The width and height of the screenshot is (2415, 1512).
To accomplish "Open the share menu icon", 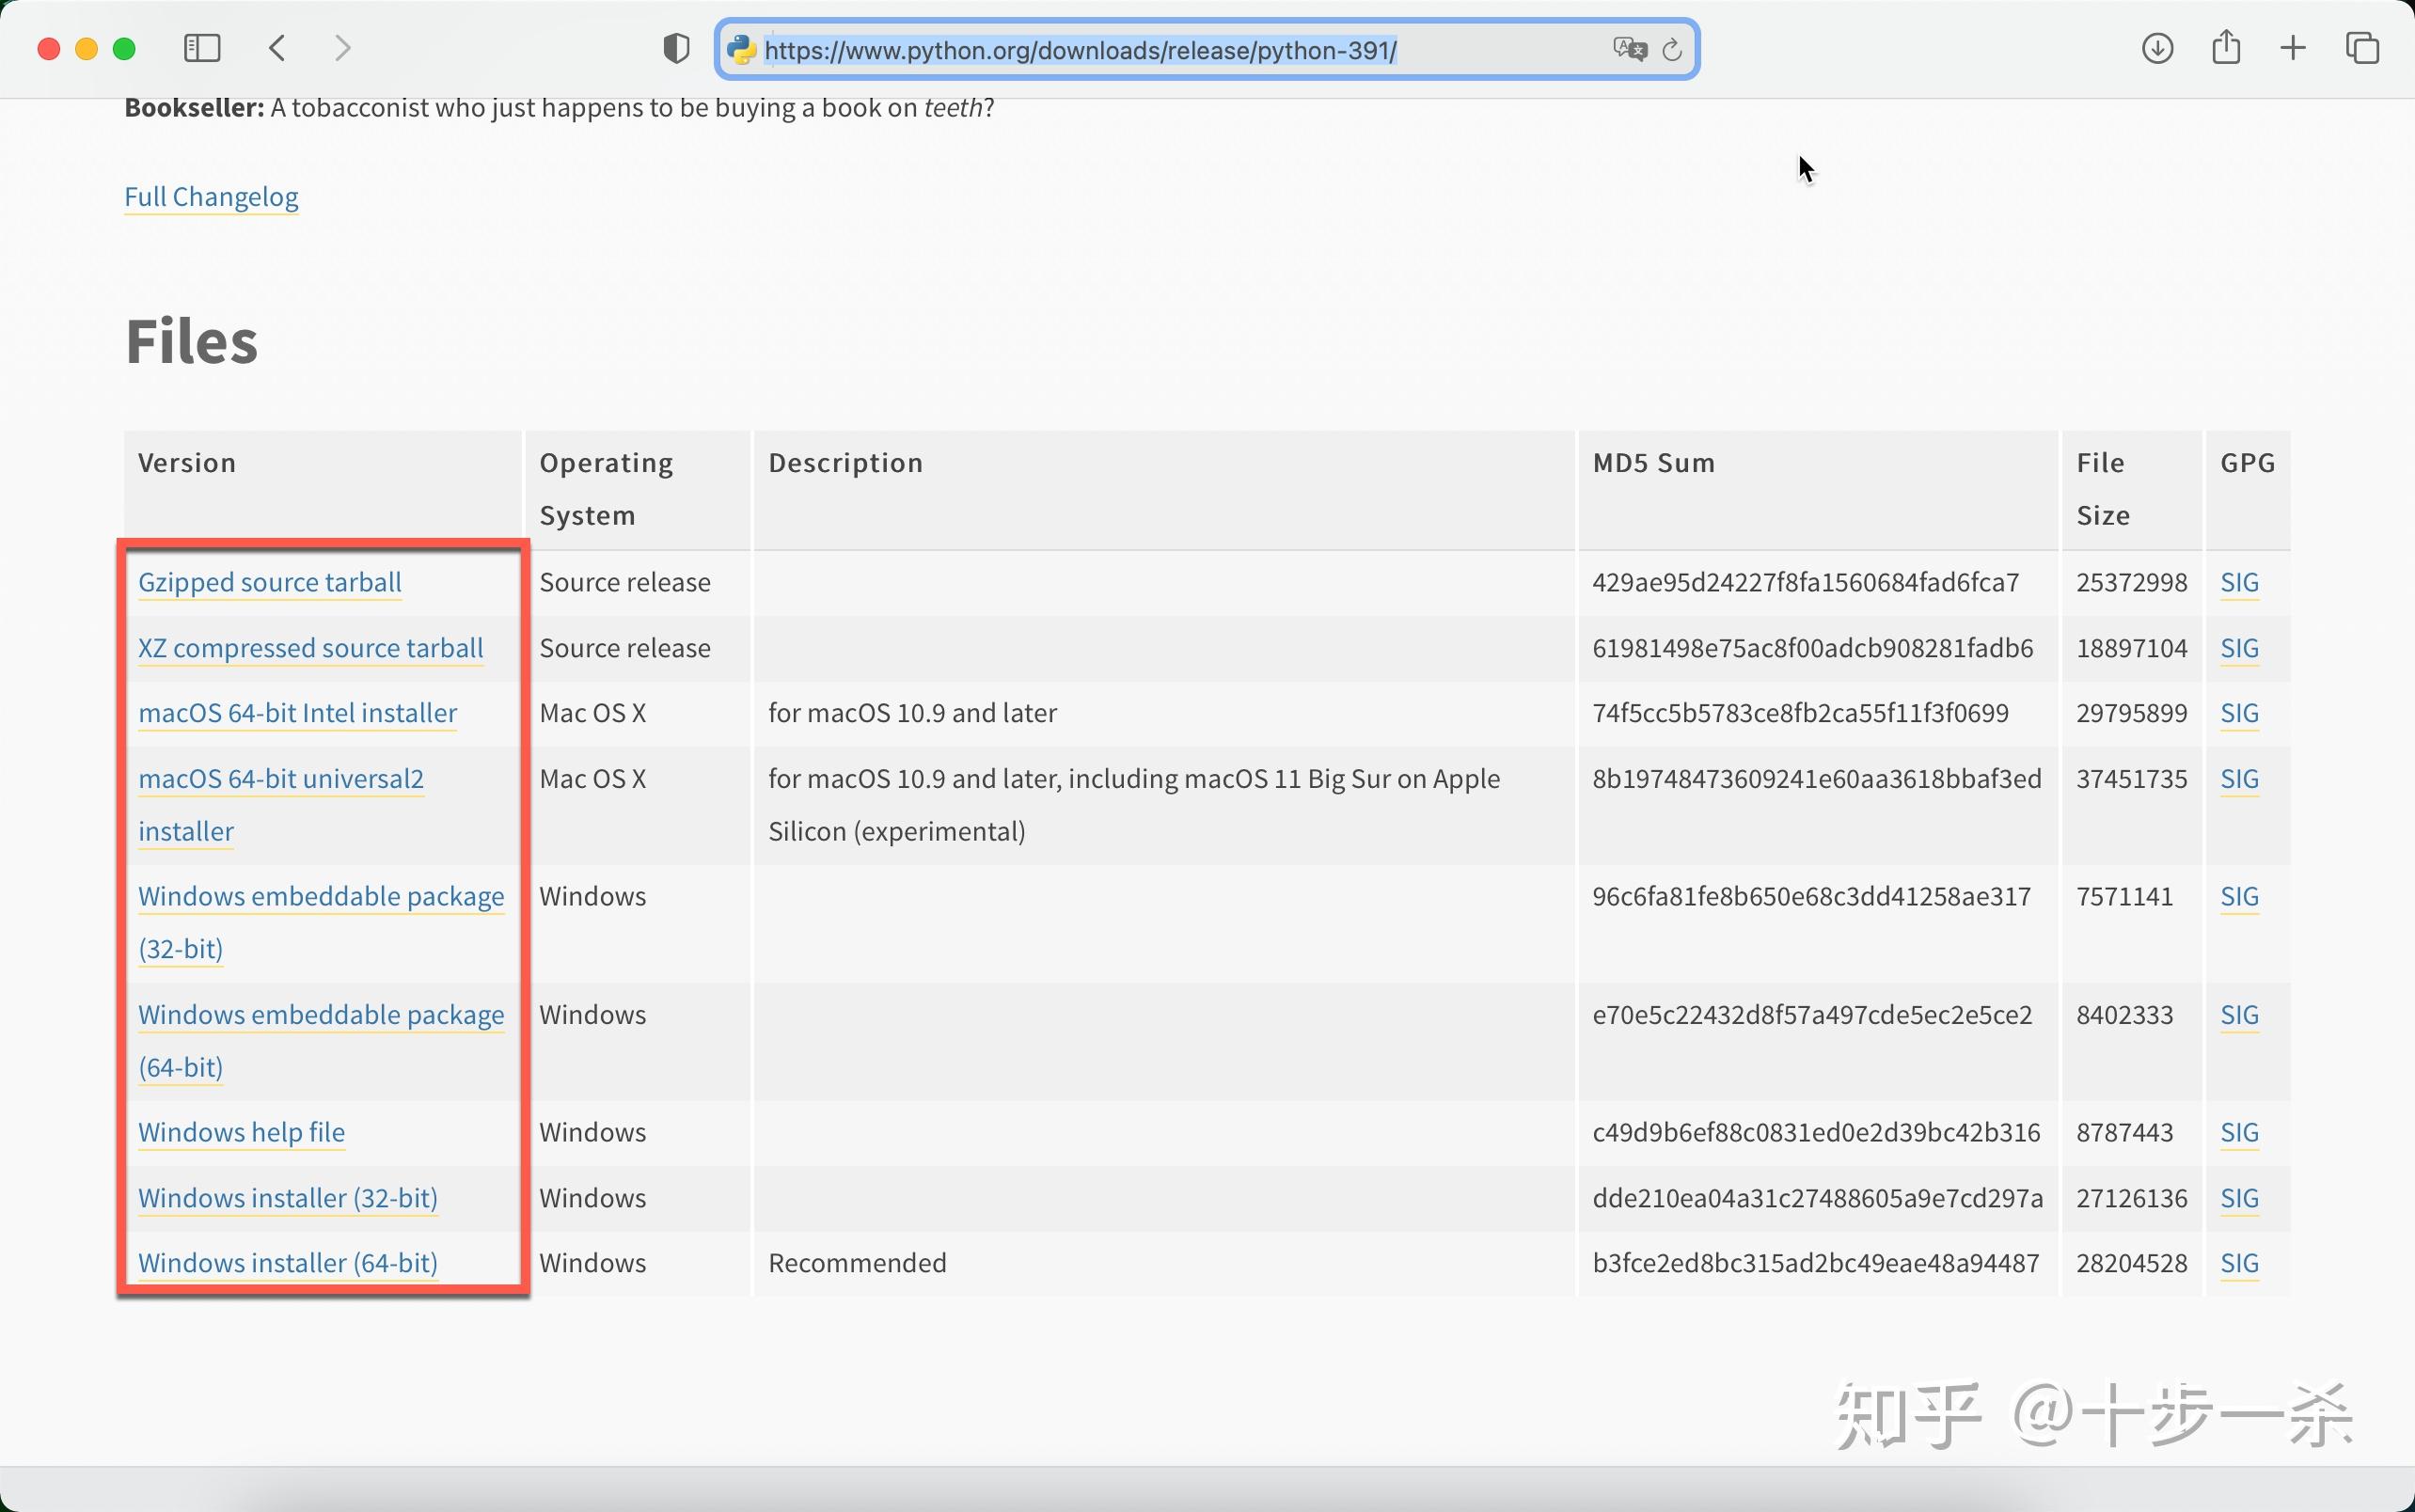I will coord(2226,47).
